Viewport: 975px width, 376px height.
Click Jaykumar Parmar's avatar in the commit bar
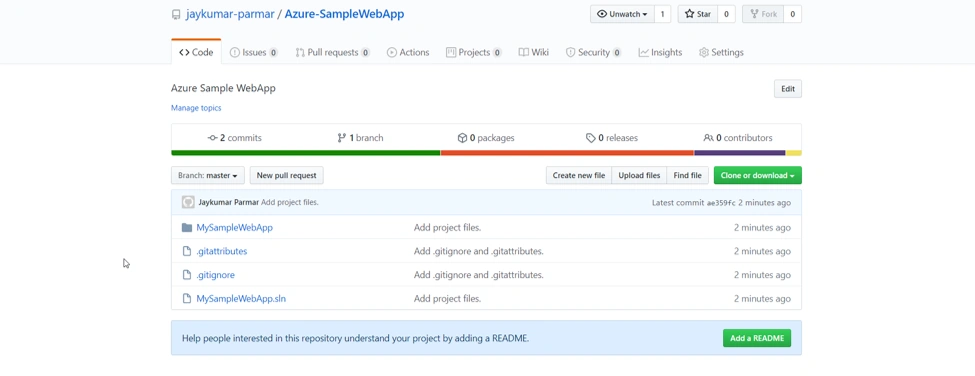click(x=188, y=202)
